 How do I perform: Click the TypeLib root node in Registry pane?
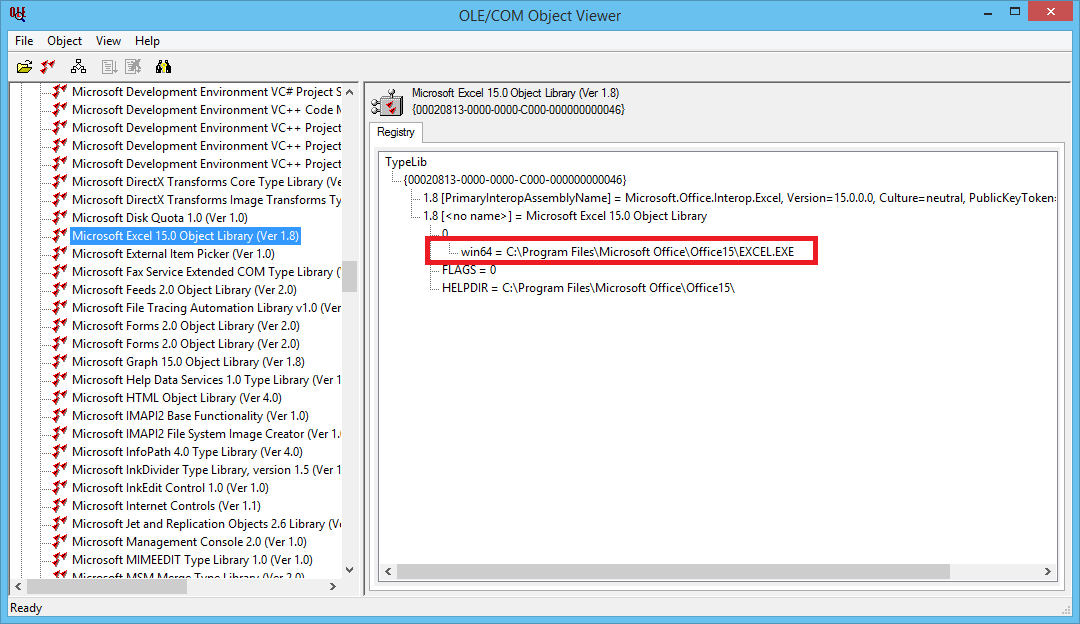coord(406,162)
